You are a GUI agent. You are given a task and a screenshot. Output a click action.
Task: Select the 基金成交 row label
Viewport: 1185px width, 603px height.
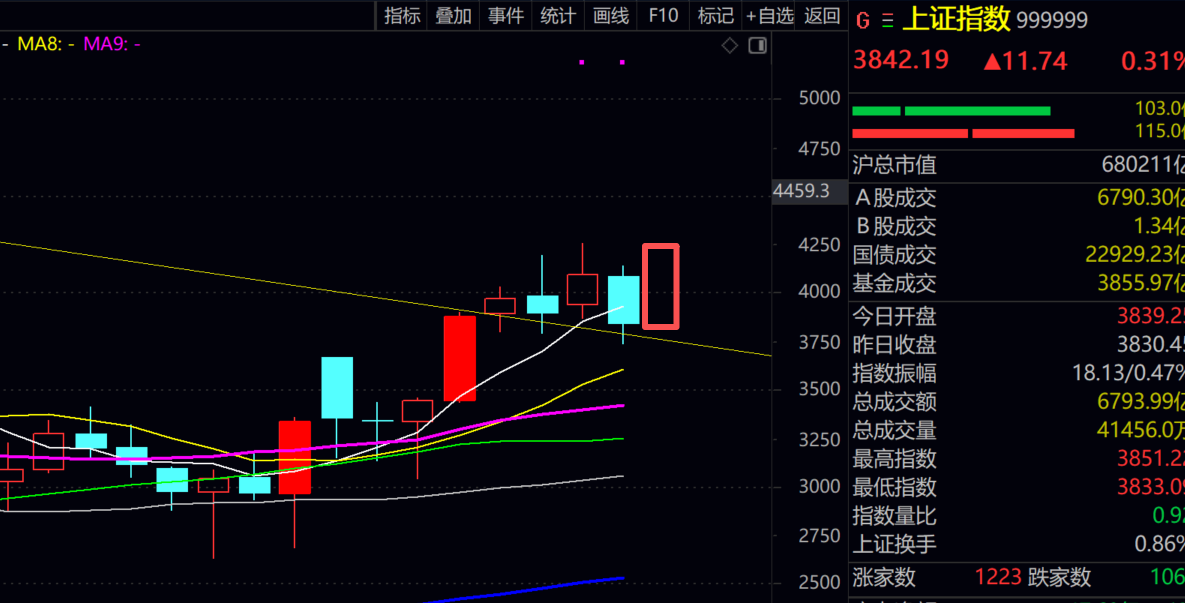tap(895, 284)
